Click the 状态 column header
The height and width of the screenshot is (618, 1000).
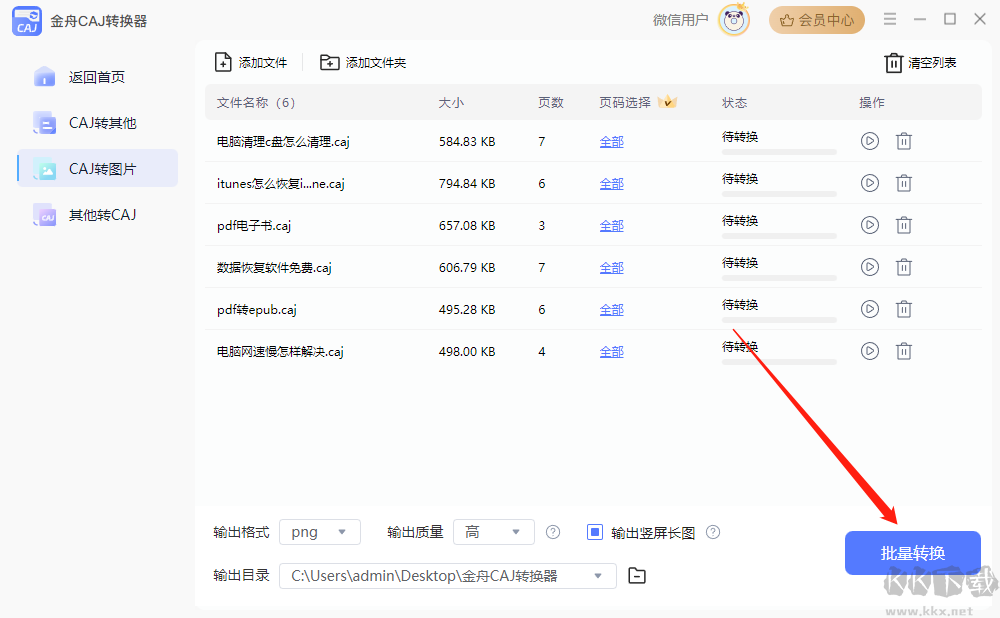735,103
